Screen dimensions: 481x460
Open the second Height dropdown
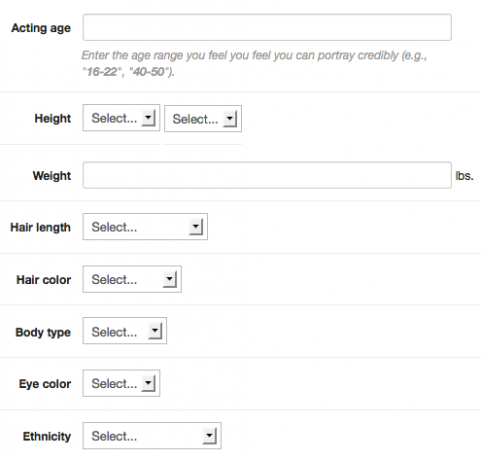(x=203, y=119)
